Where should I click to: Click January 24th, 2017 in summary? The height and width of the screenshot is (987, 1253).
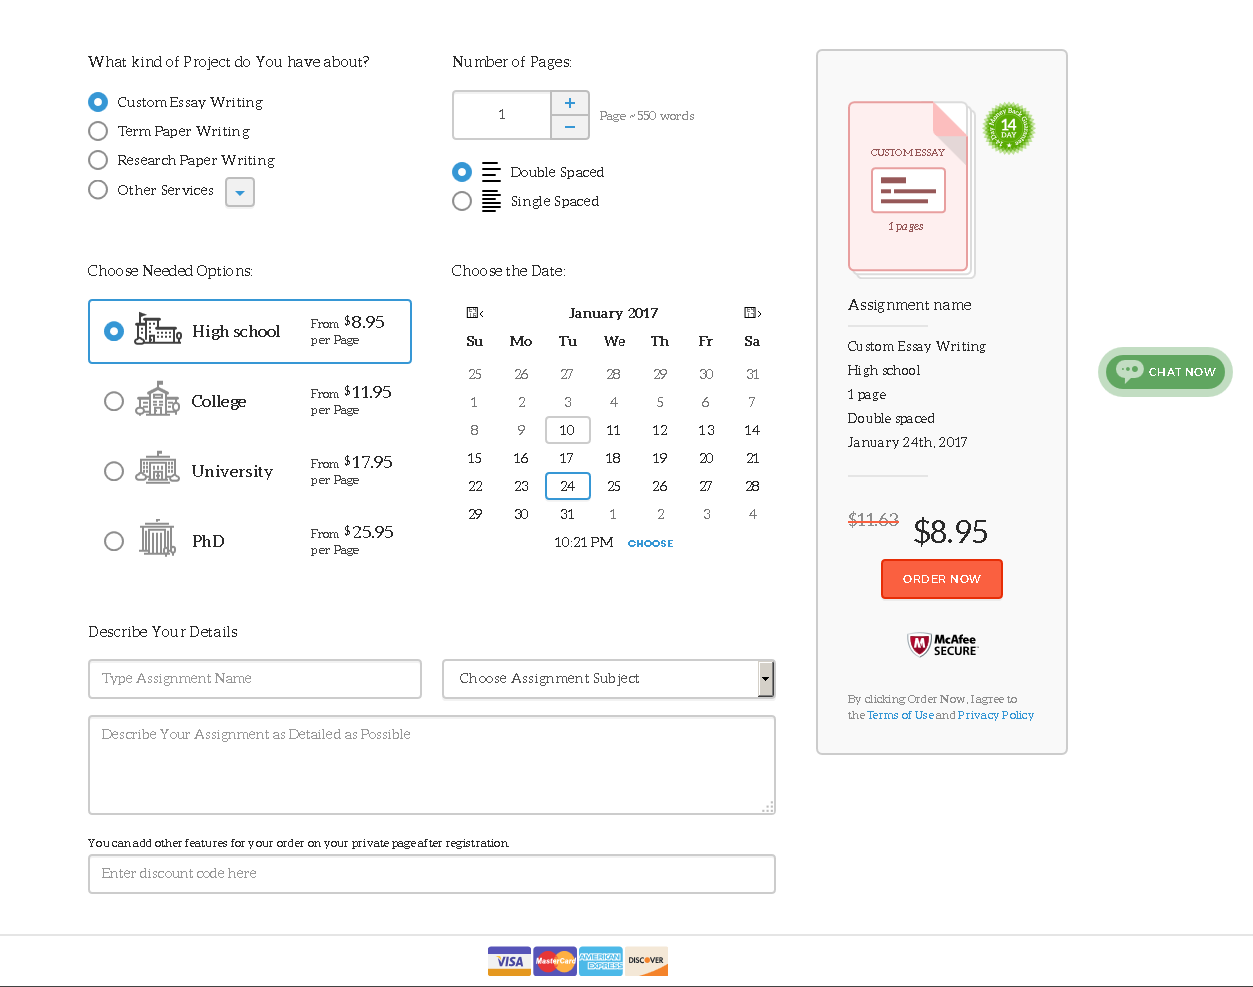pyautogui.click(x=907, y=442)
